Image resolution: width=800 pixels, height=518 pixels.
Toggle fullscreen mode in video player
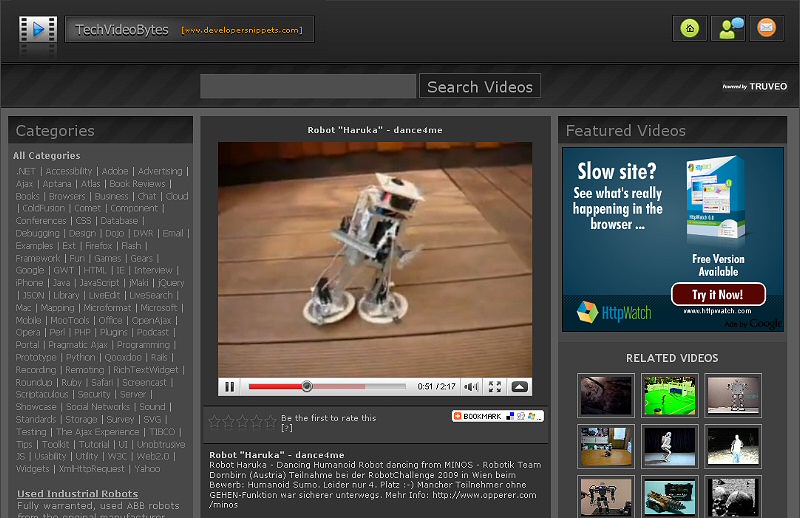tap(495, 386)
